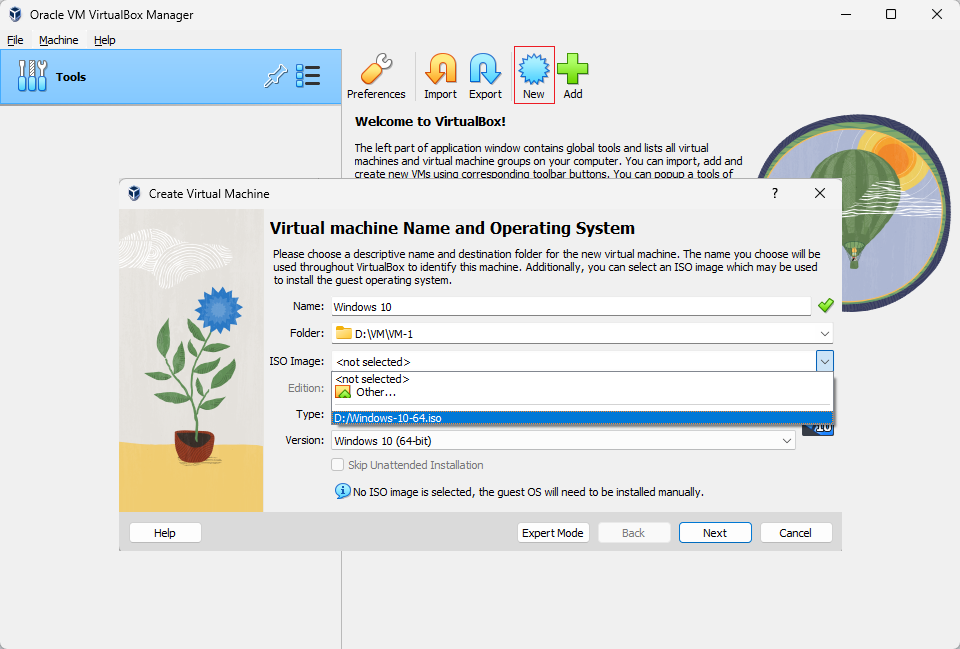Image resolution: width=960 pixels, height=649 pixels.
Task: Open the Help menu
Action: coord(105,40)
